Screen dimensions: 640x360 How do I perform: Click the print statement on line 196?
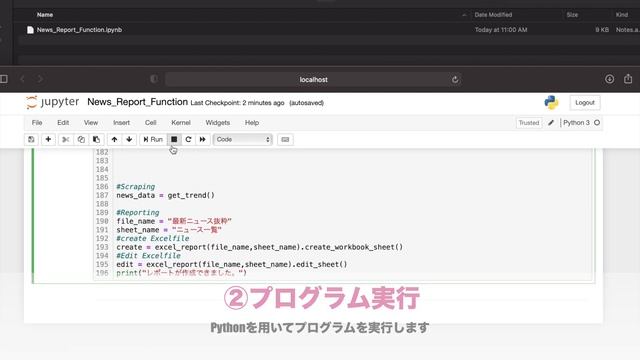[x=182, y=273]
